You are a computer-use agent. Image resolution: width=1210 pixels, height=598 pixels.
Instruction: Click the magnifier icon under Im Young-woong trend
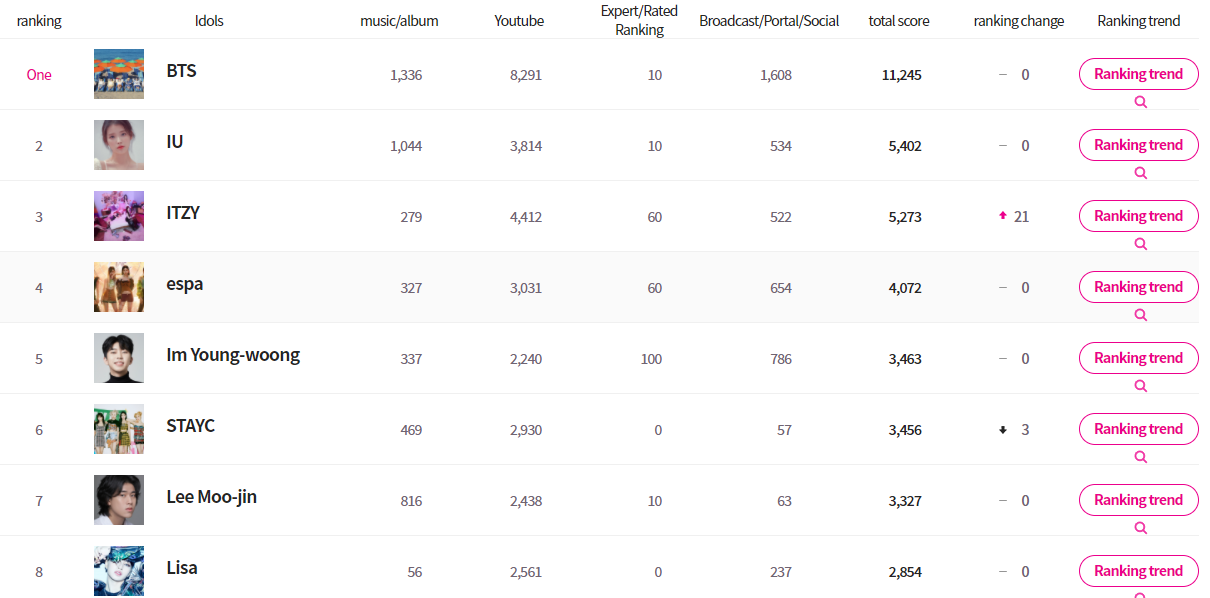click(x=1141, y=386)
